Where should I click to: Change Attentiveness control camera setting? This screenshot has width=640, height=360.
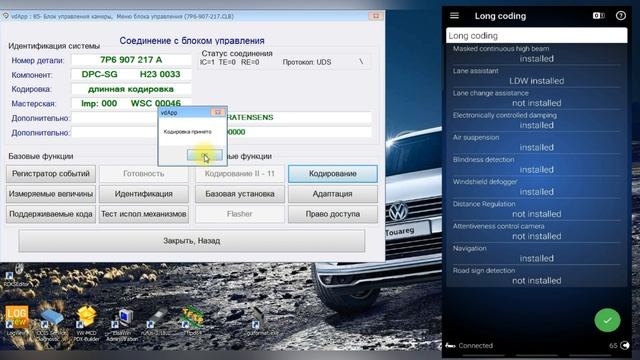tap(536, 231)
